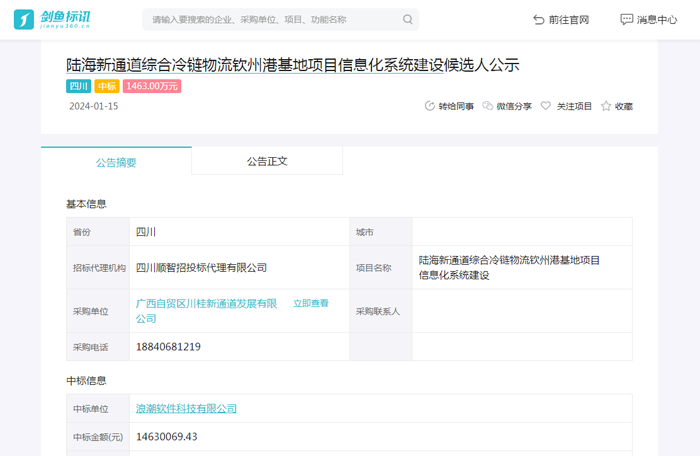This screenshot has height=456, width=700.
Task: Click the 项目名称 value cell
Action: (522, 268)
